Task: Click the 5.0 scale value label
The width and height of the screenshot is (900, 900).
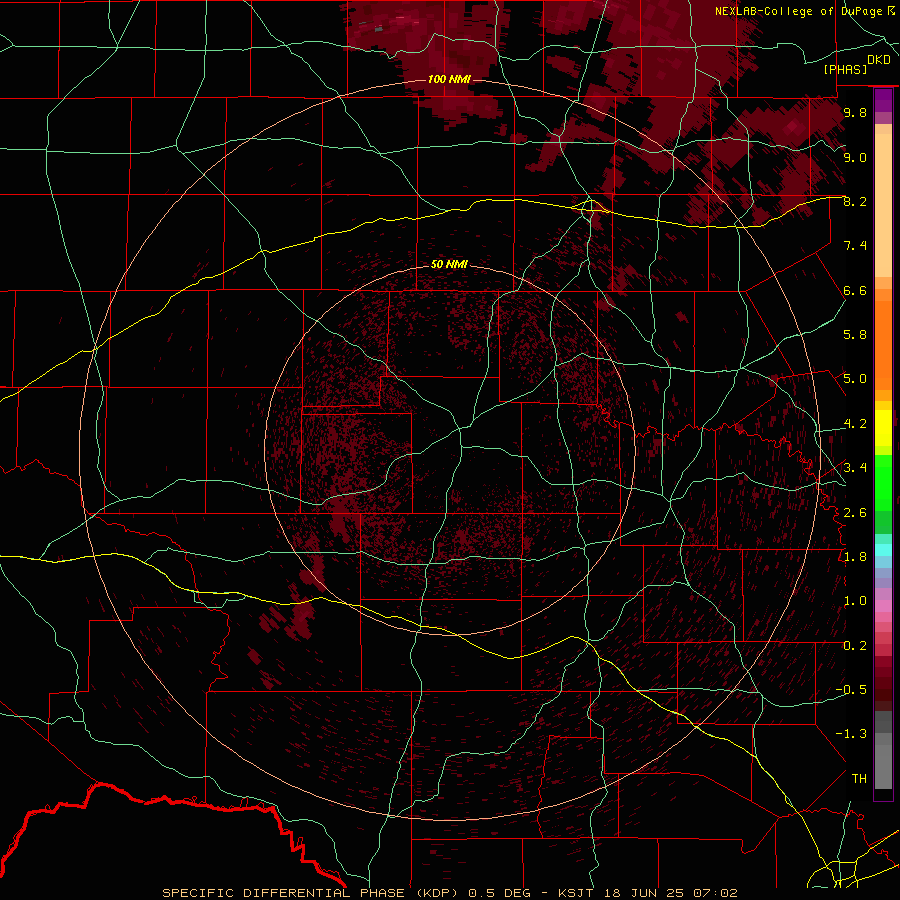Action: (x=855, y=379)
